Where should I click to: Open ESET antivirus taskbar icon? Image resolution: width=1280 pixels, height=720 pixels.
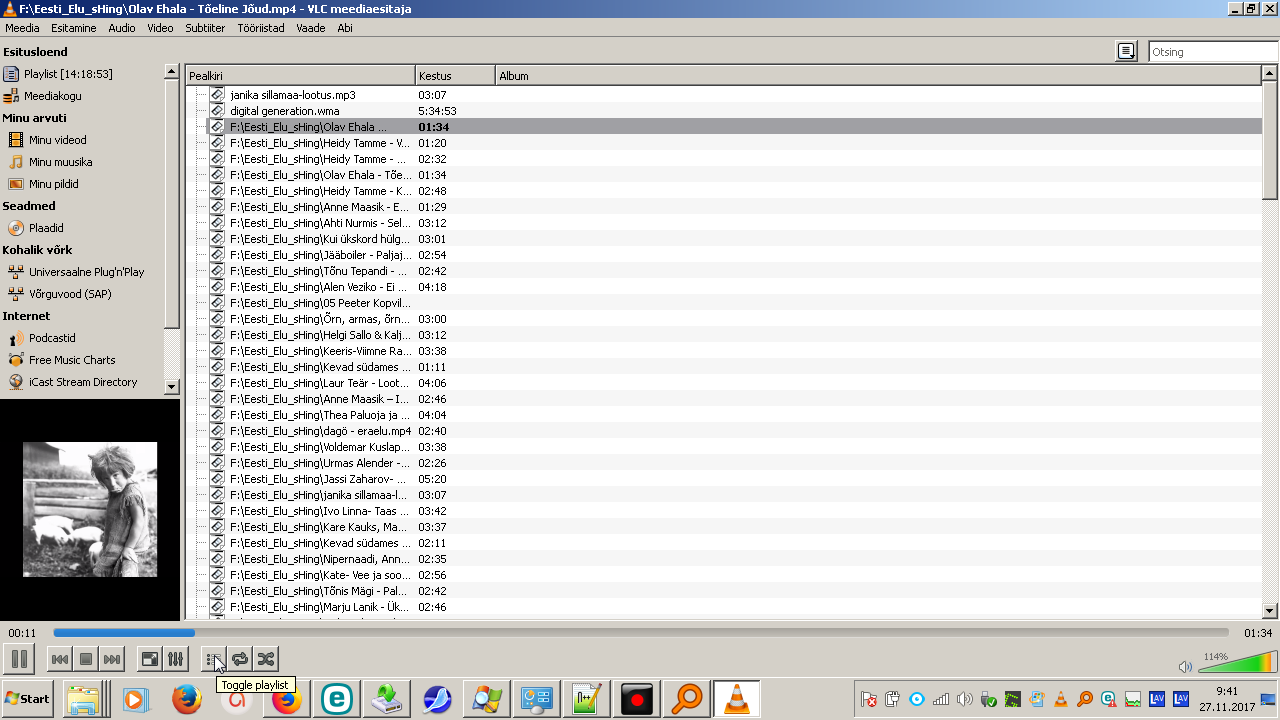pyautogui.click(x=336, y=699)
